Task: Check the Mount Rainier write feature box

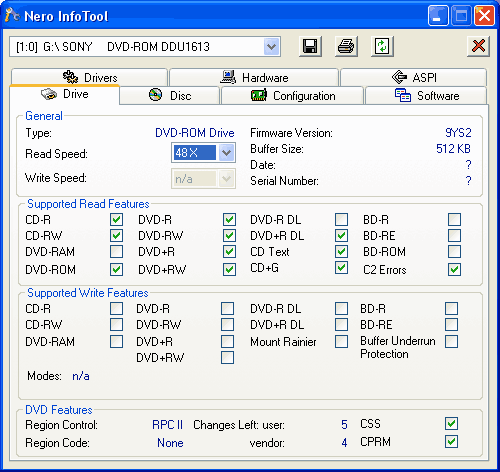Action: [341, 341]
